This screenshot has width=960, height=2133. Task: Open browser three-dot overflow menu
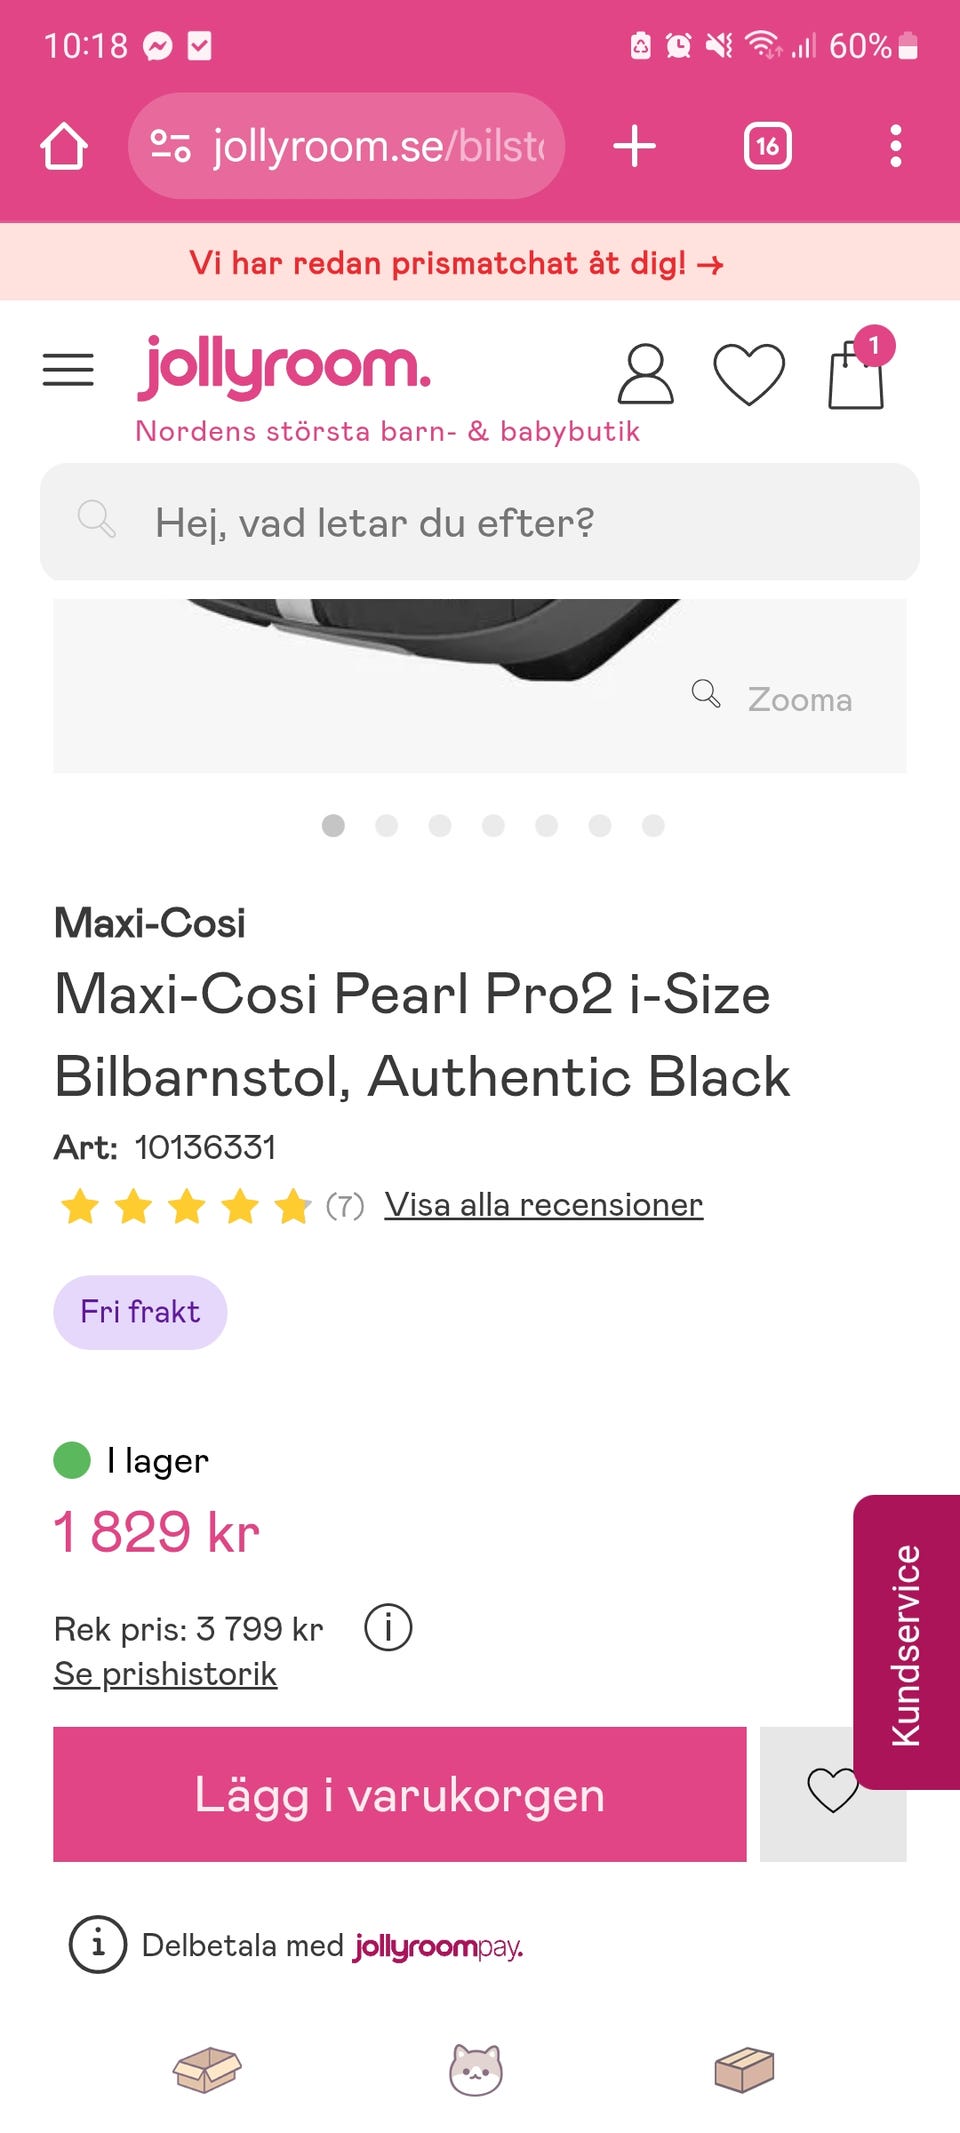pyautogui.click(x=895, y=147)
